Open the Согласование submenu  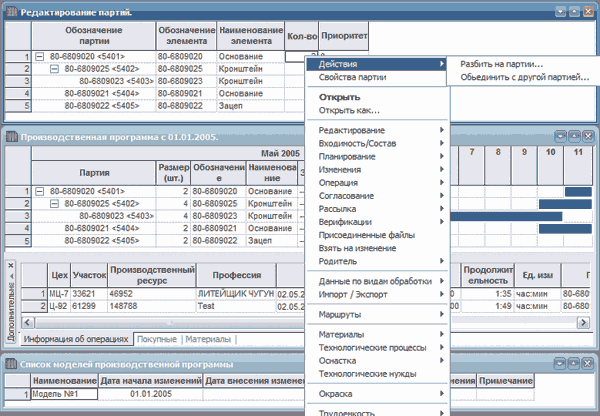377,196
